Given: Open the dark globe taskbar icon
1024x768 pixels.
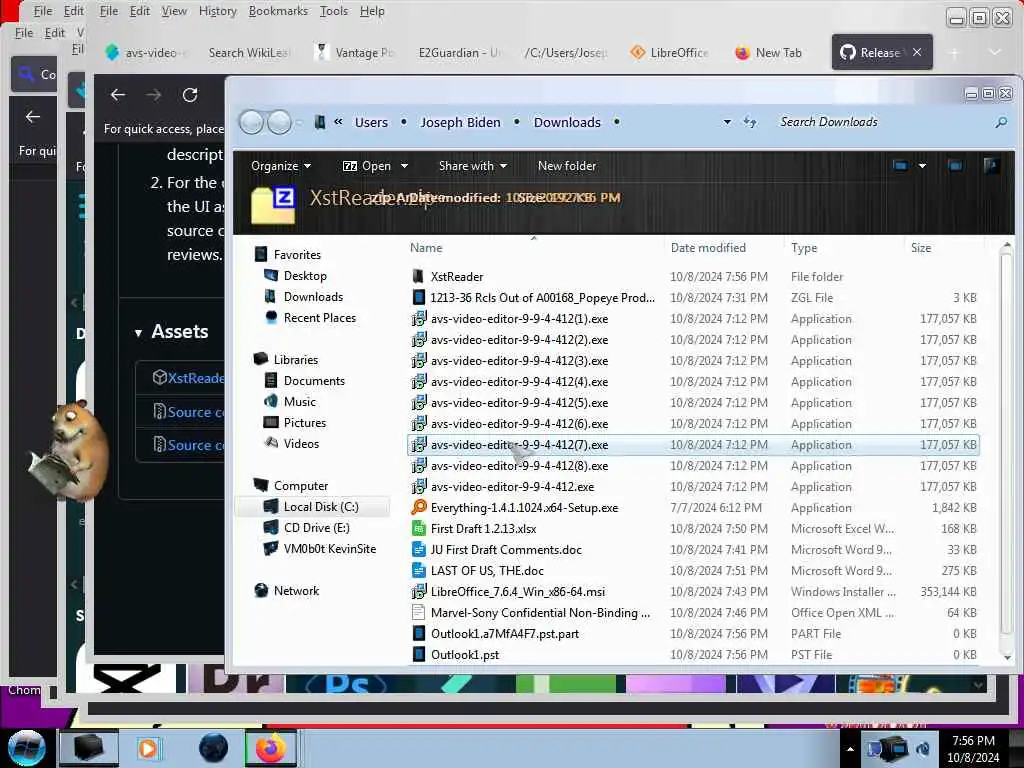Looking at the screenshot, I should [x=214, y=748].
